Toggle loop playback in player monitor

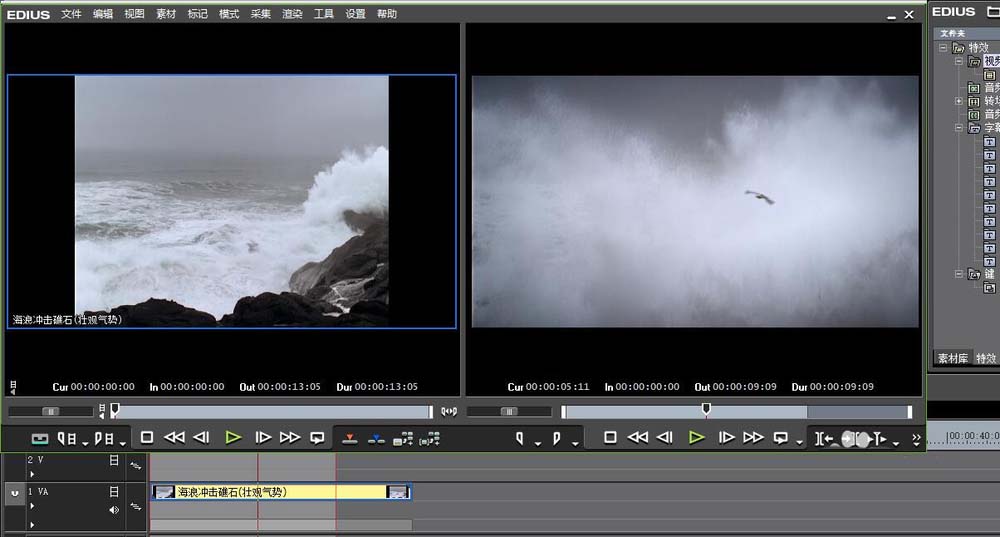tap(317, 438)
